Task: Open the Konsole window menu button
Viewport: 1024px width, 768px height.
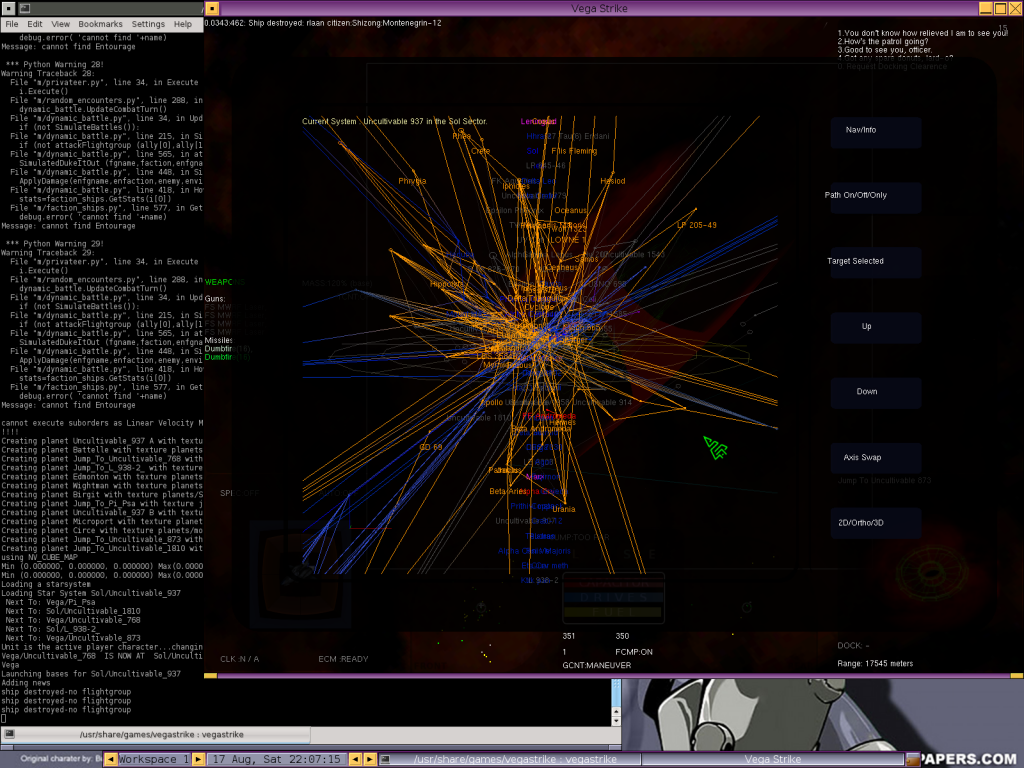Action: [x=8, y=8]
